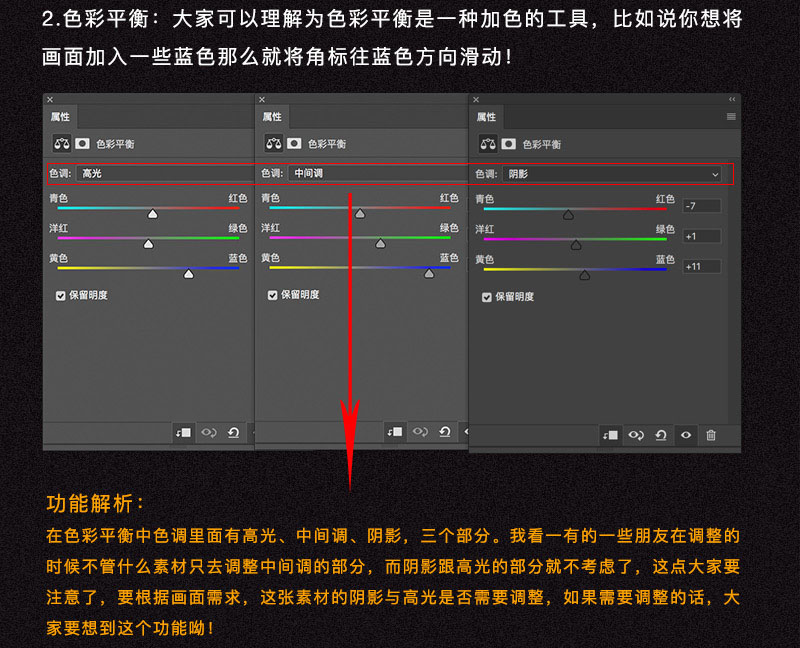Select the 属性 tab in the right panel
Viewport: 800px width, 648px height.
coord(486,117)
